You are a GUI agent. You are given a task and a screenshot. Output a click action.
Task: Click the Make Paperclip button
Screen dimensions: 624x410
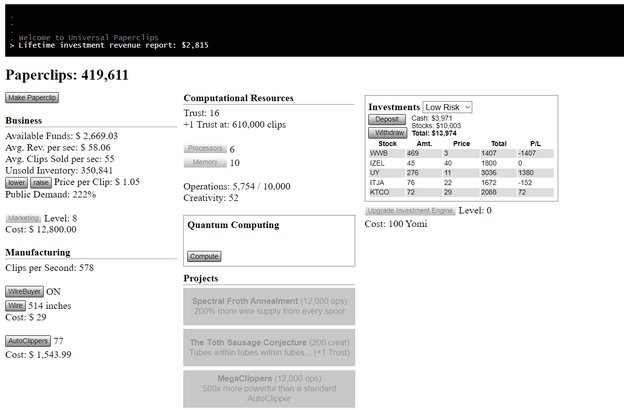32,98
